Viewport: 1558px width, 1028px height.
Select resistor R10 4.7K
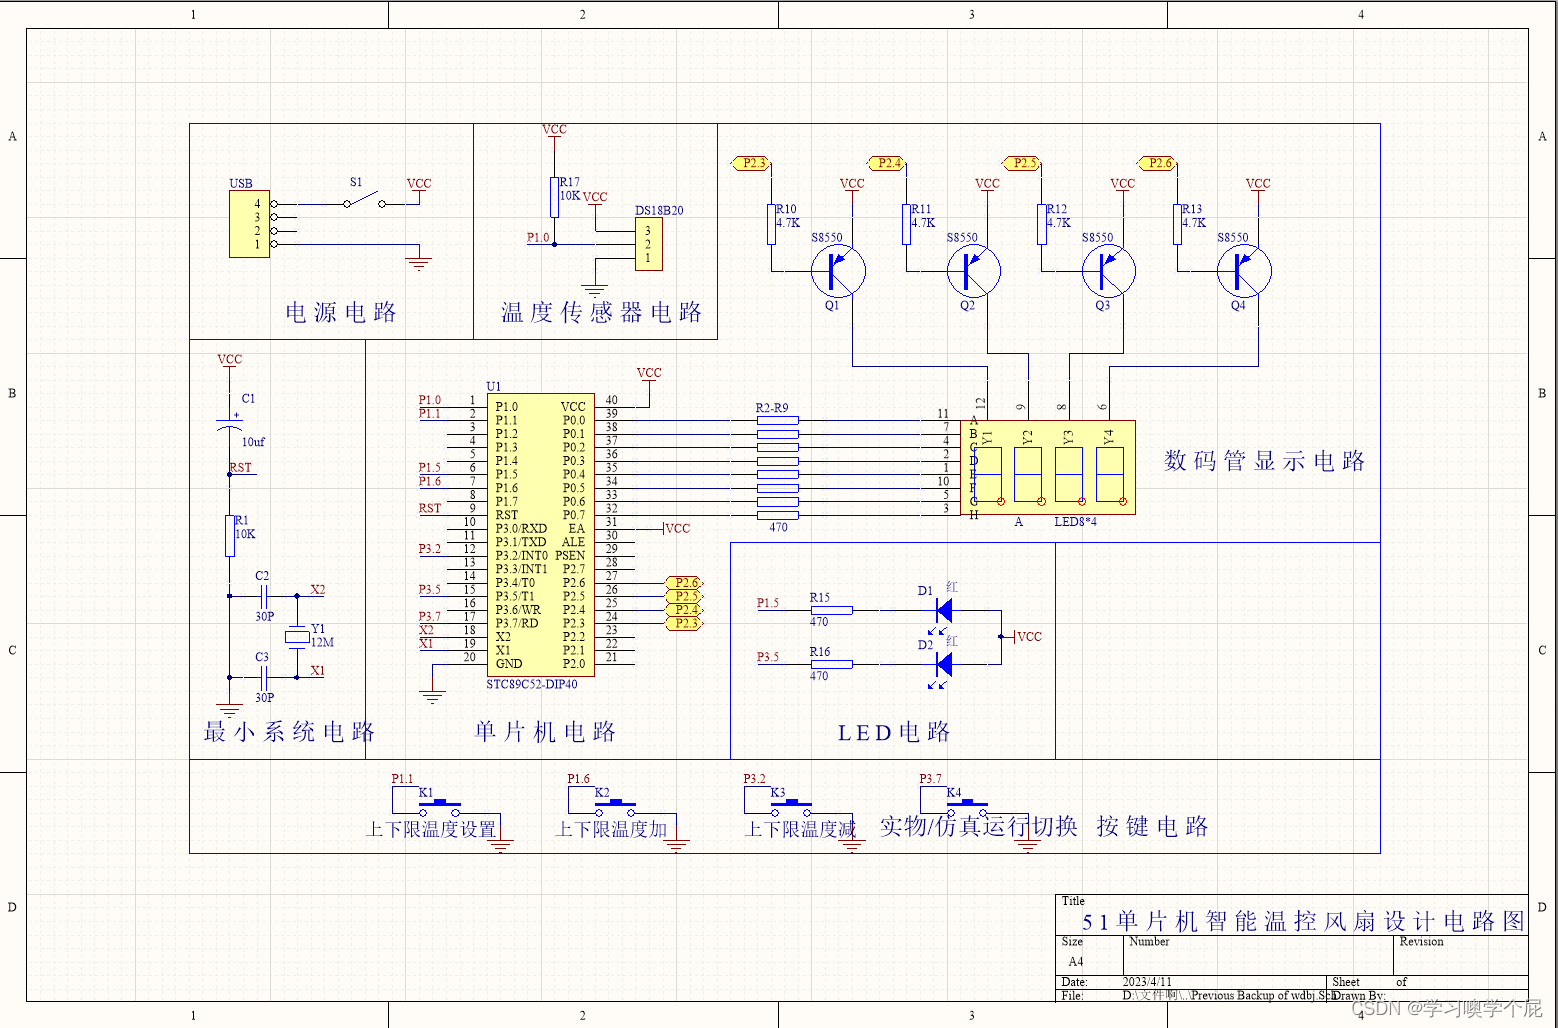(772, 224)
